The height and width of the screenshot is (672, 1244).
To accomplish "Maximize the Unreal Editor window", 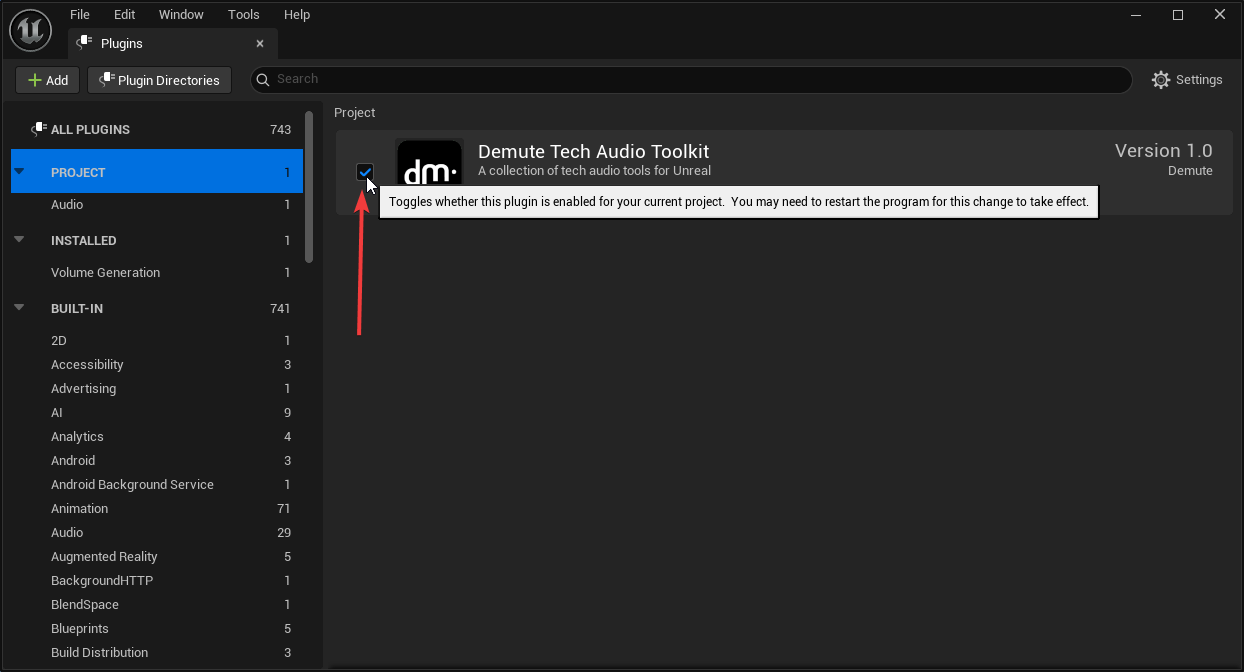I will click(1178, 15).
